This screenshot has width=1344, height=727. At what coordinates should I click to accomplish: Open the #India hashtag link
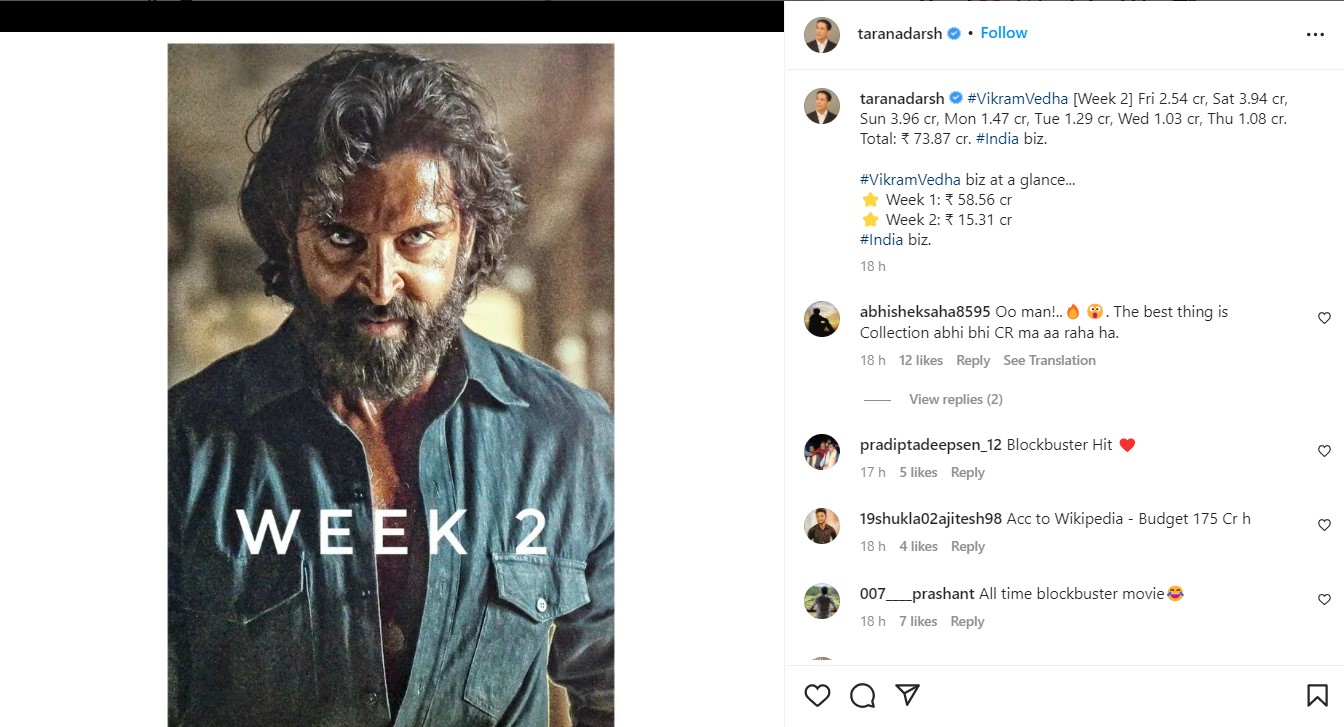click(x=997, y=139)
